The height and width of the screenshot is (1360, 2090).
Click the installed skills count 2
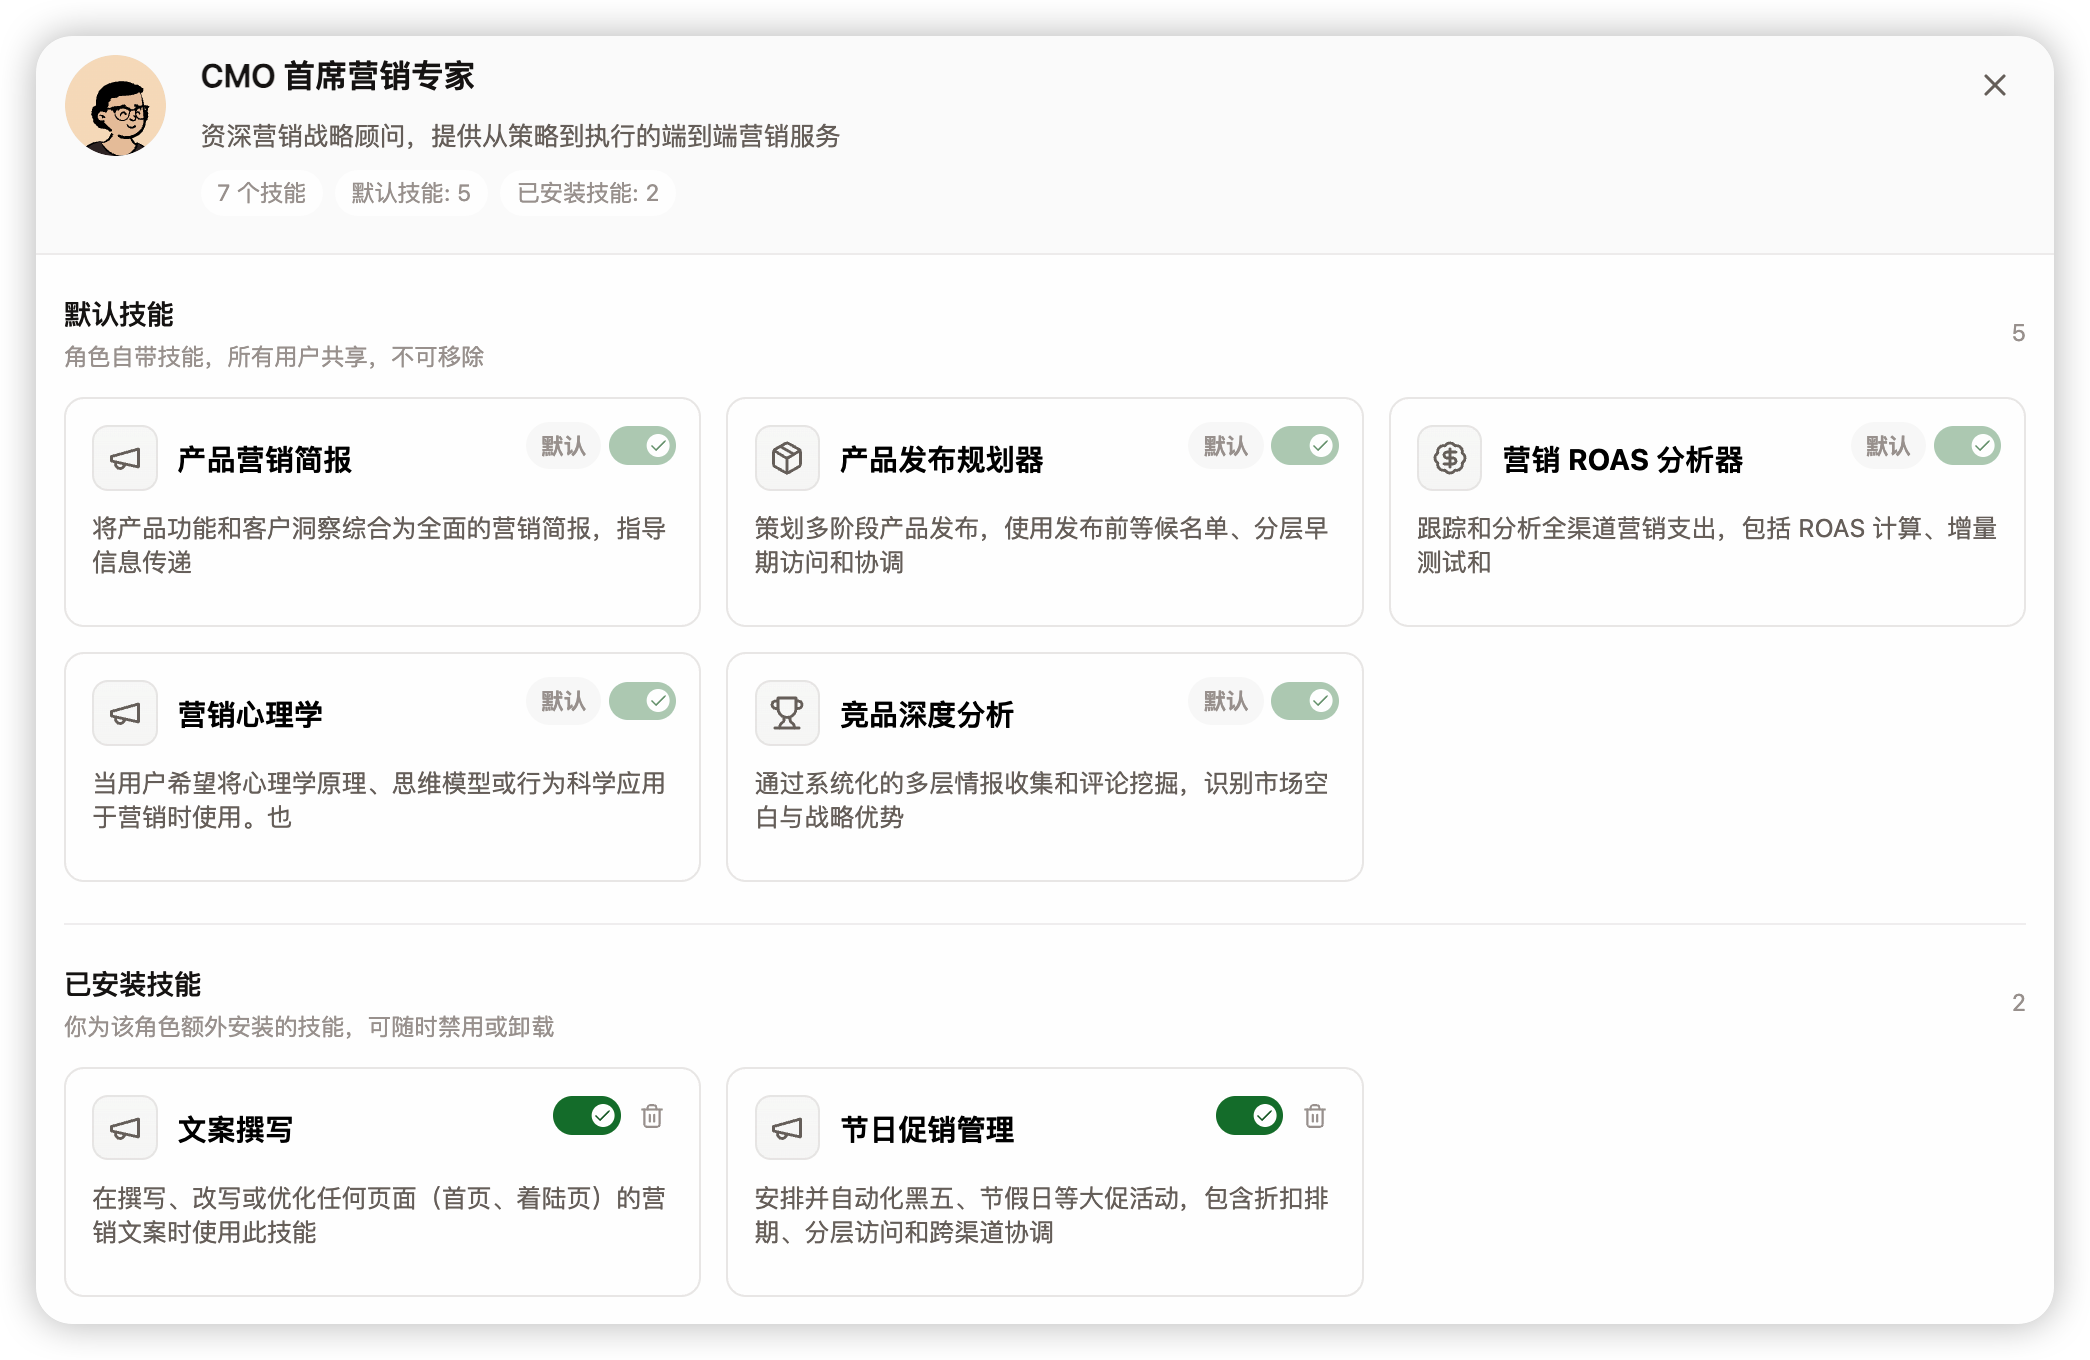point(2018,1003)
